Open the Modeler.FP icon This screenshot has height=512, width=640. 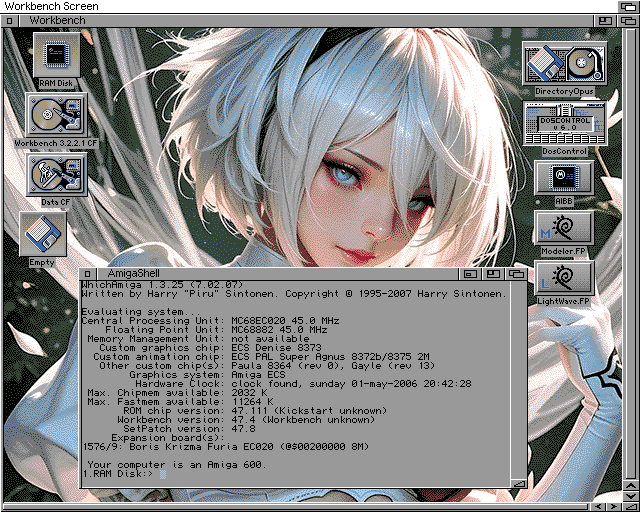click(x=564, y=228)
